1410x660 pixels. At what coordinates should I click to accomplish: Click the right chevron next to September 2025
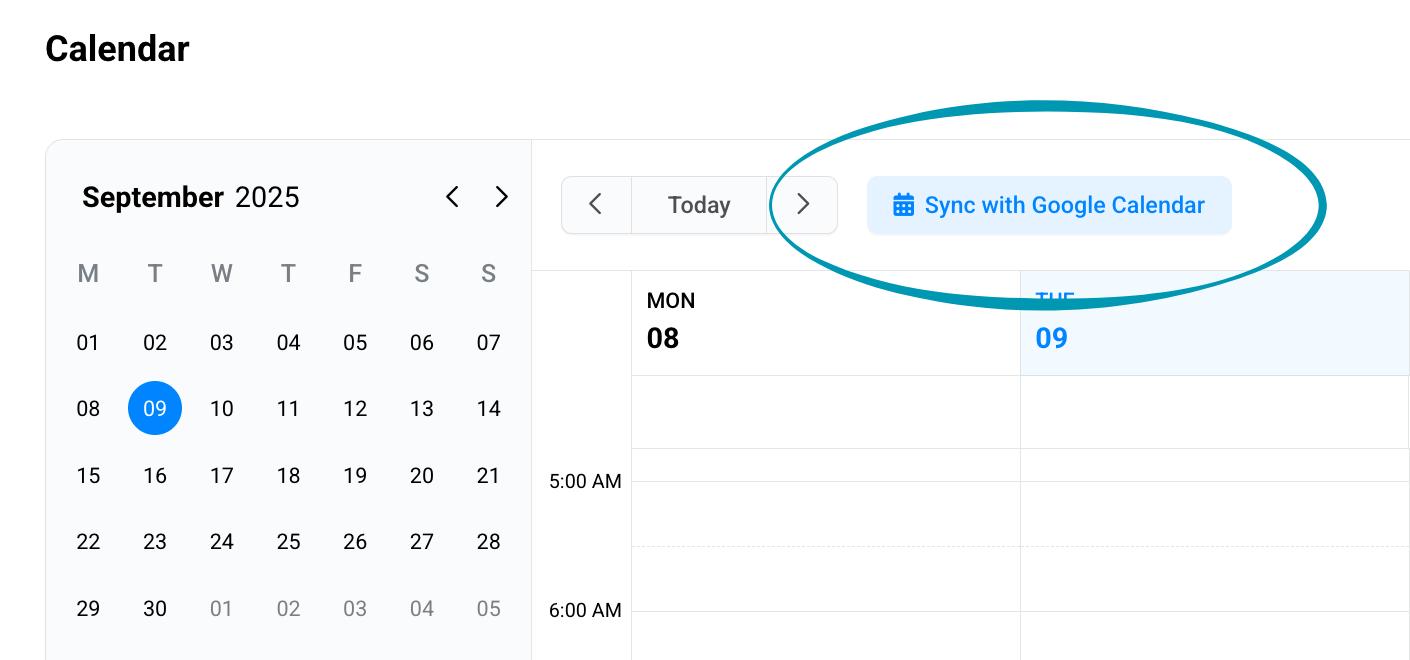pyautogui.click(x=501, y=197)
